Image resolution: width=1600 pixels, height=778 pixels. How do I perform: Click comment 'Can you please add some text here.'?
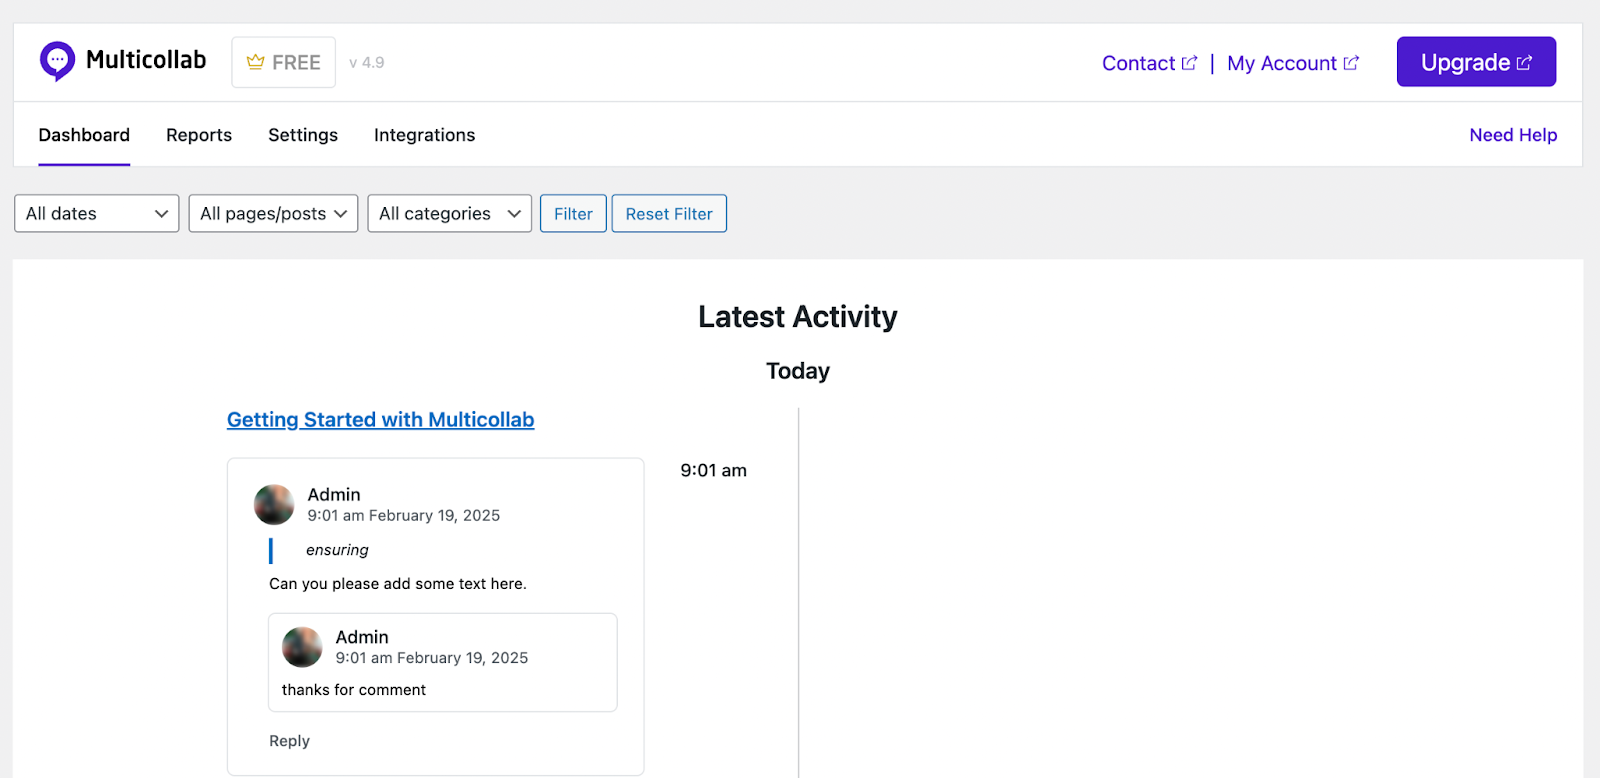[398, 584]
